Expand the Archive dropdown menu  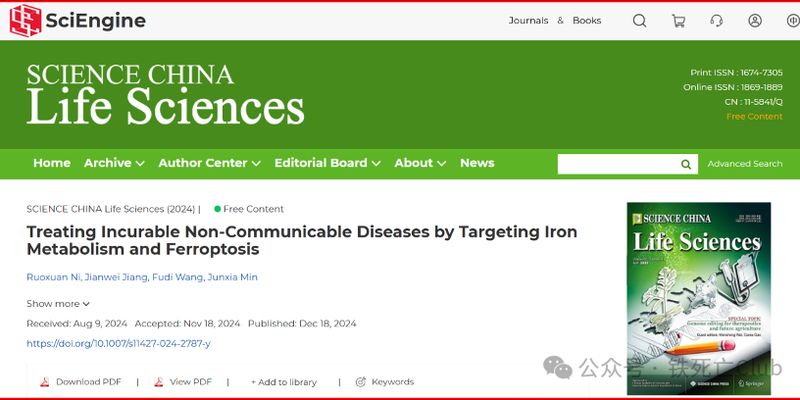[x=114, y=163]
